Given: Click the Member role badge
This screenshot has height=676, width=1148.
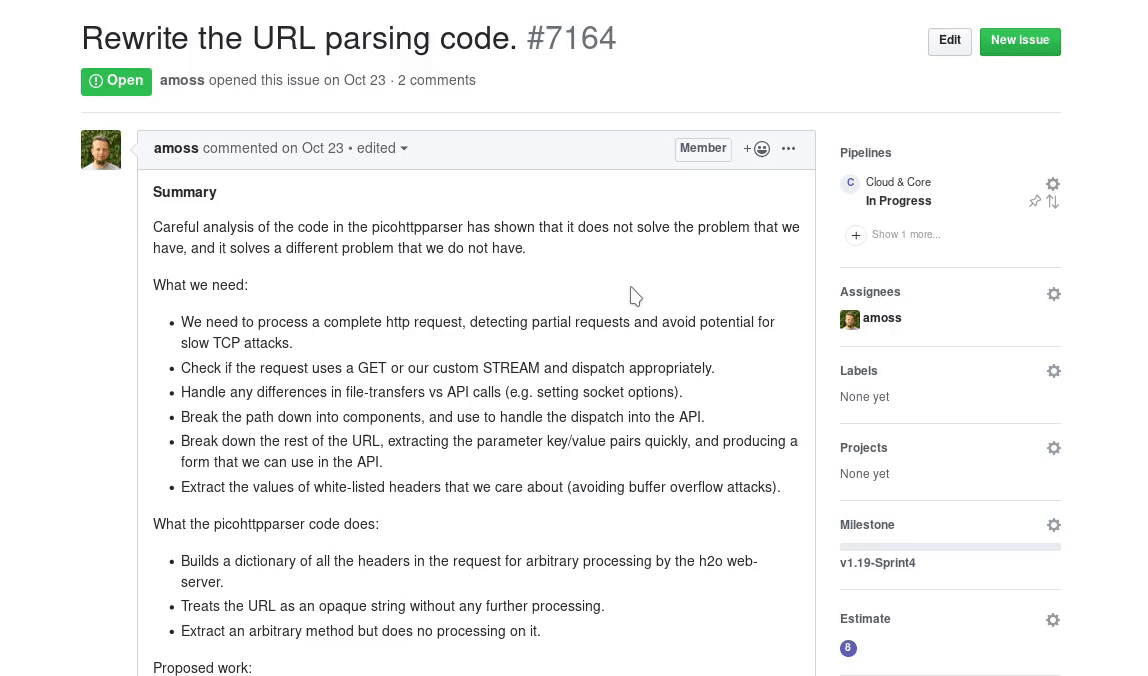Looking at the screenshot, I should 702,148.
